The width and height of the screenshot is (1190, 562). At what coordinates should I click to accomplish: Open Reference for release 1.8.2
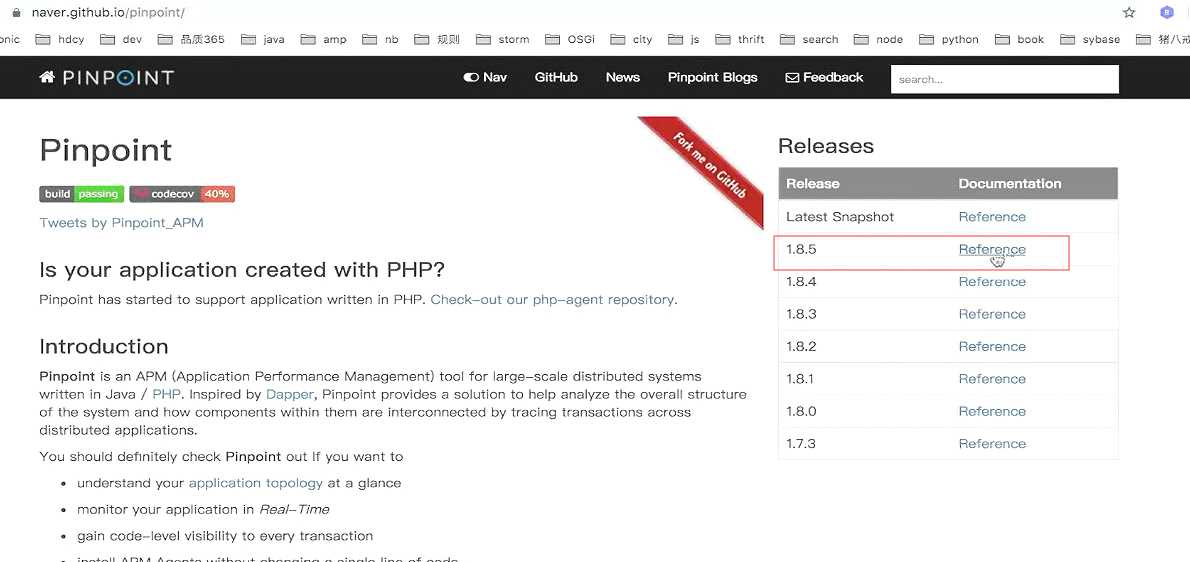[x=992, y=347]
